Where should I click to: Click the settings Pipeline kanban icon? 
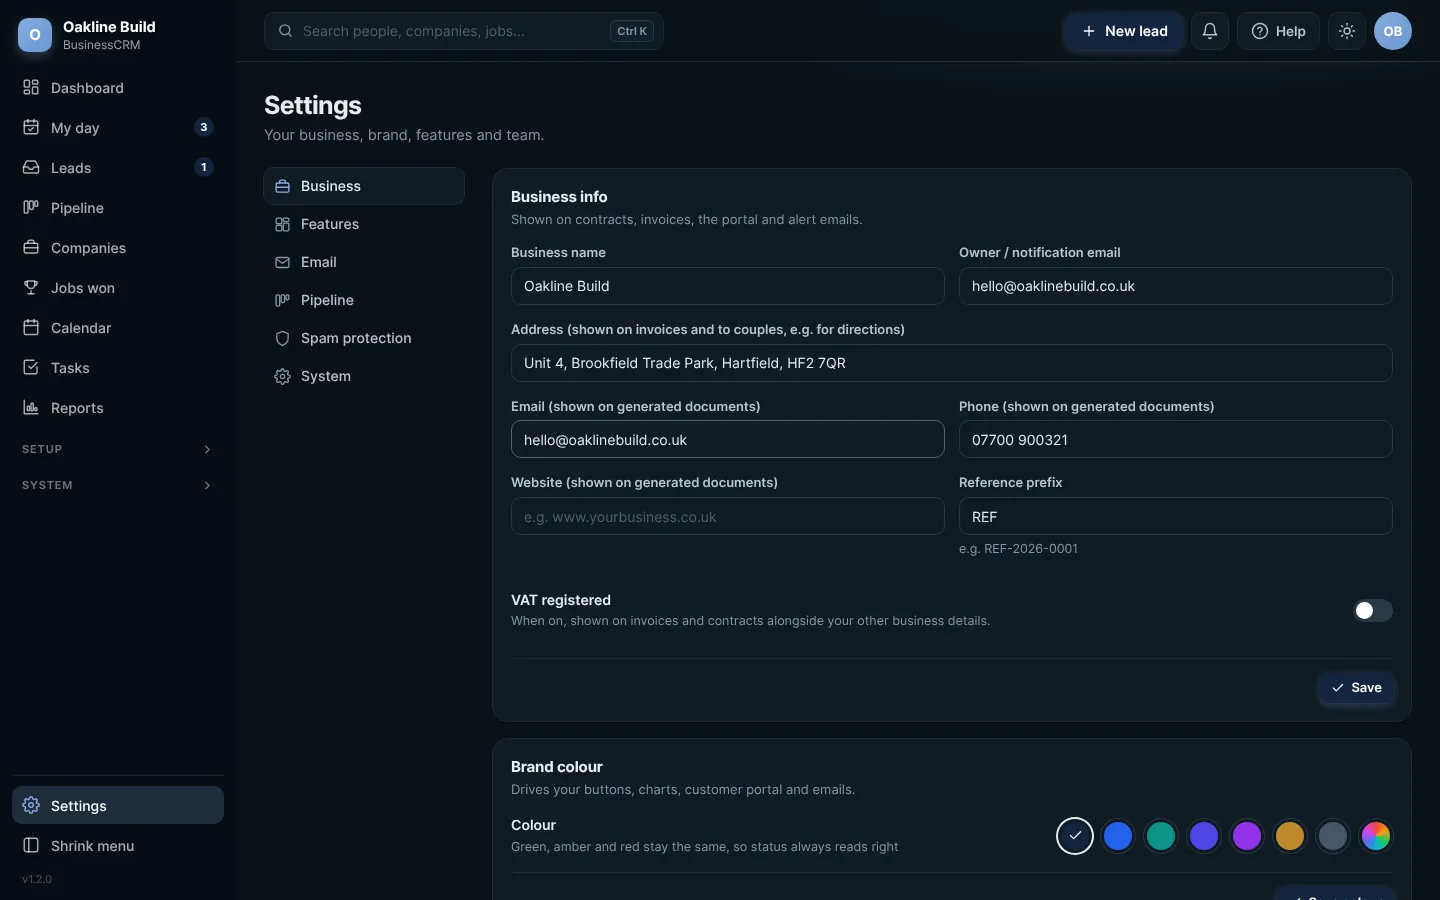coord(282,300)
